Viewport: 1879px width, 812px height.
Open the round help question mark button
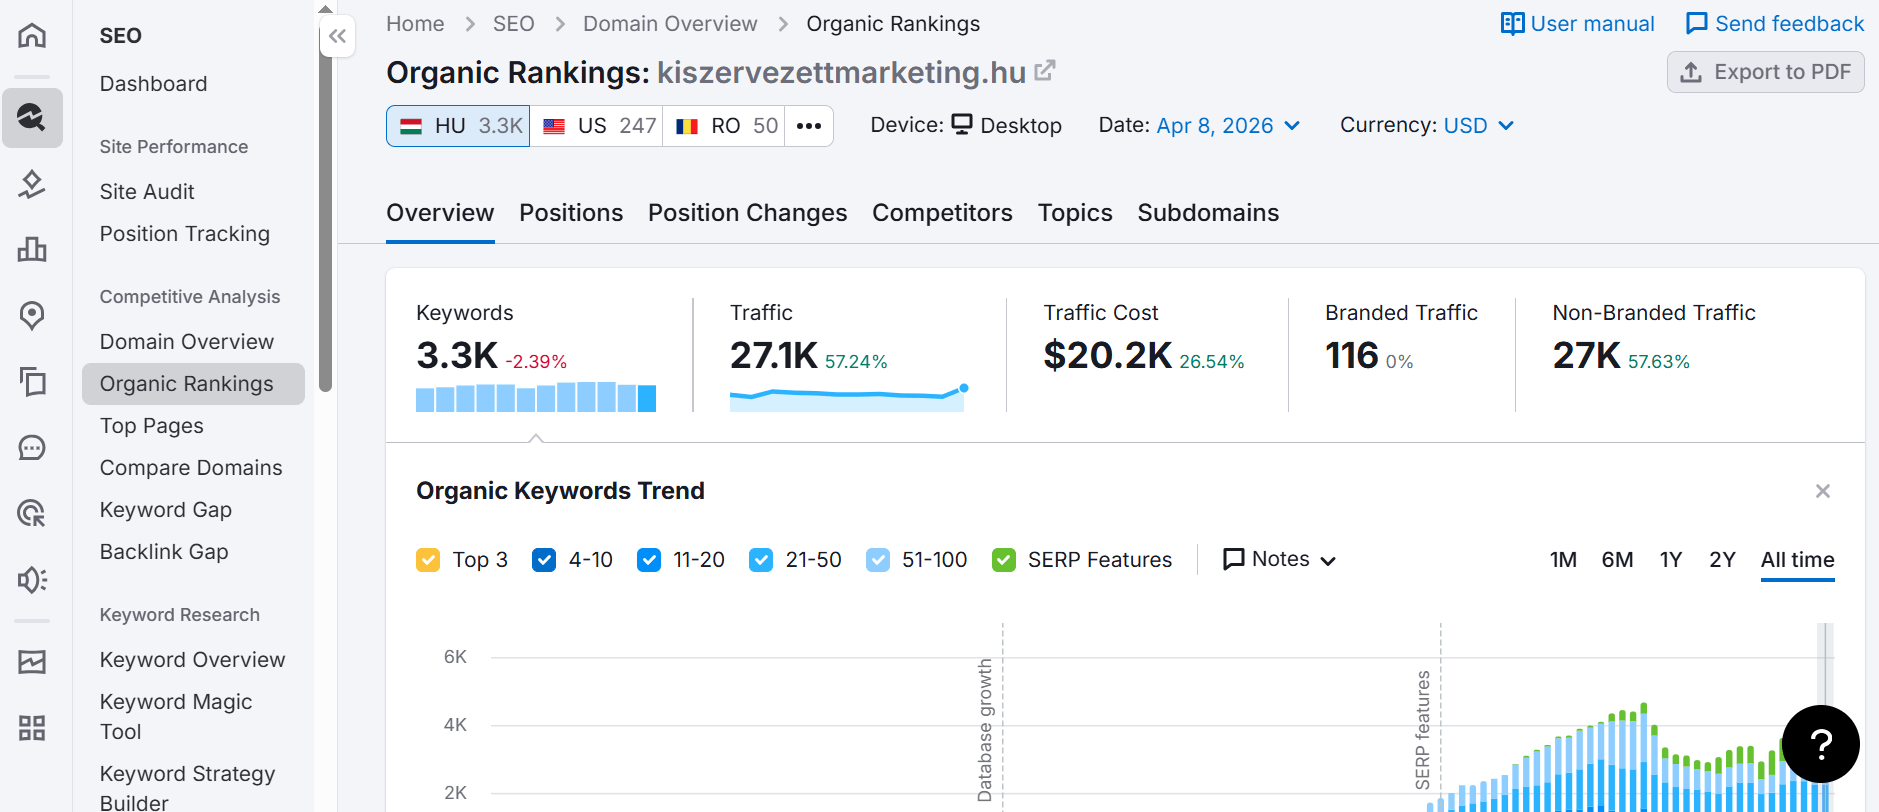tap(1821, 744)
